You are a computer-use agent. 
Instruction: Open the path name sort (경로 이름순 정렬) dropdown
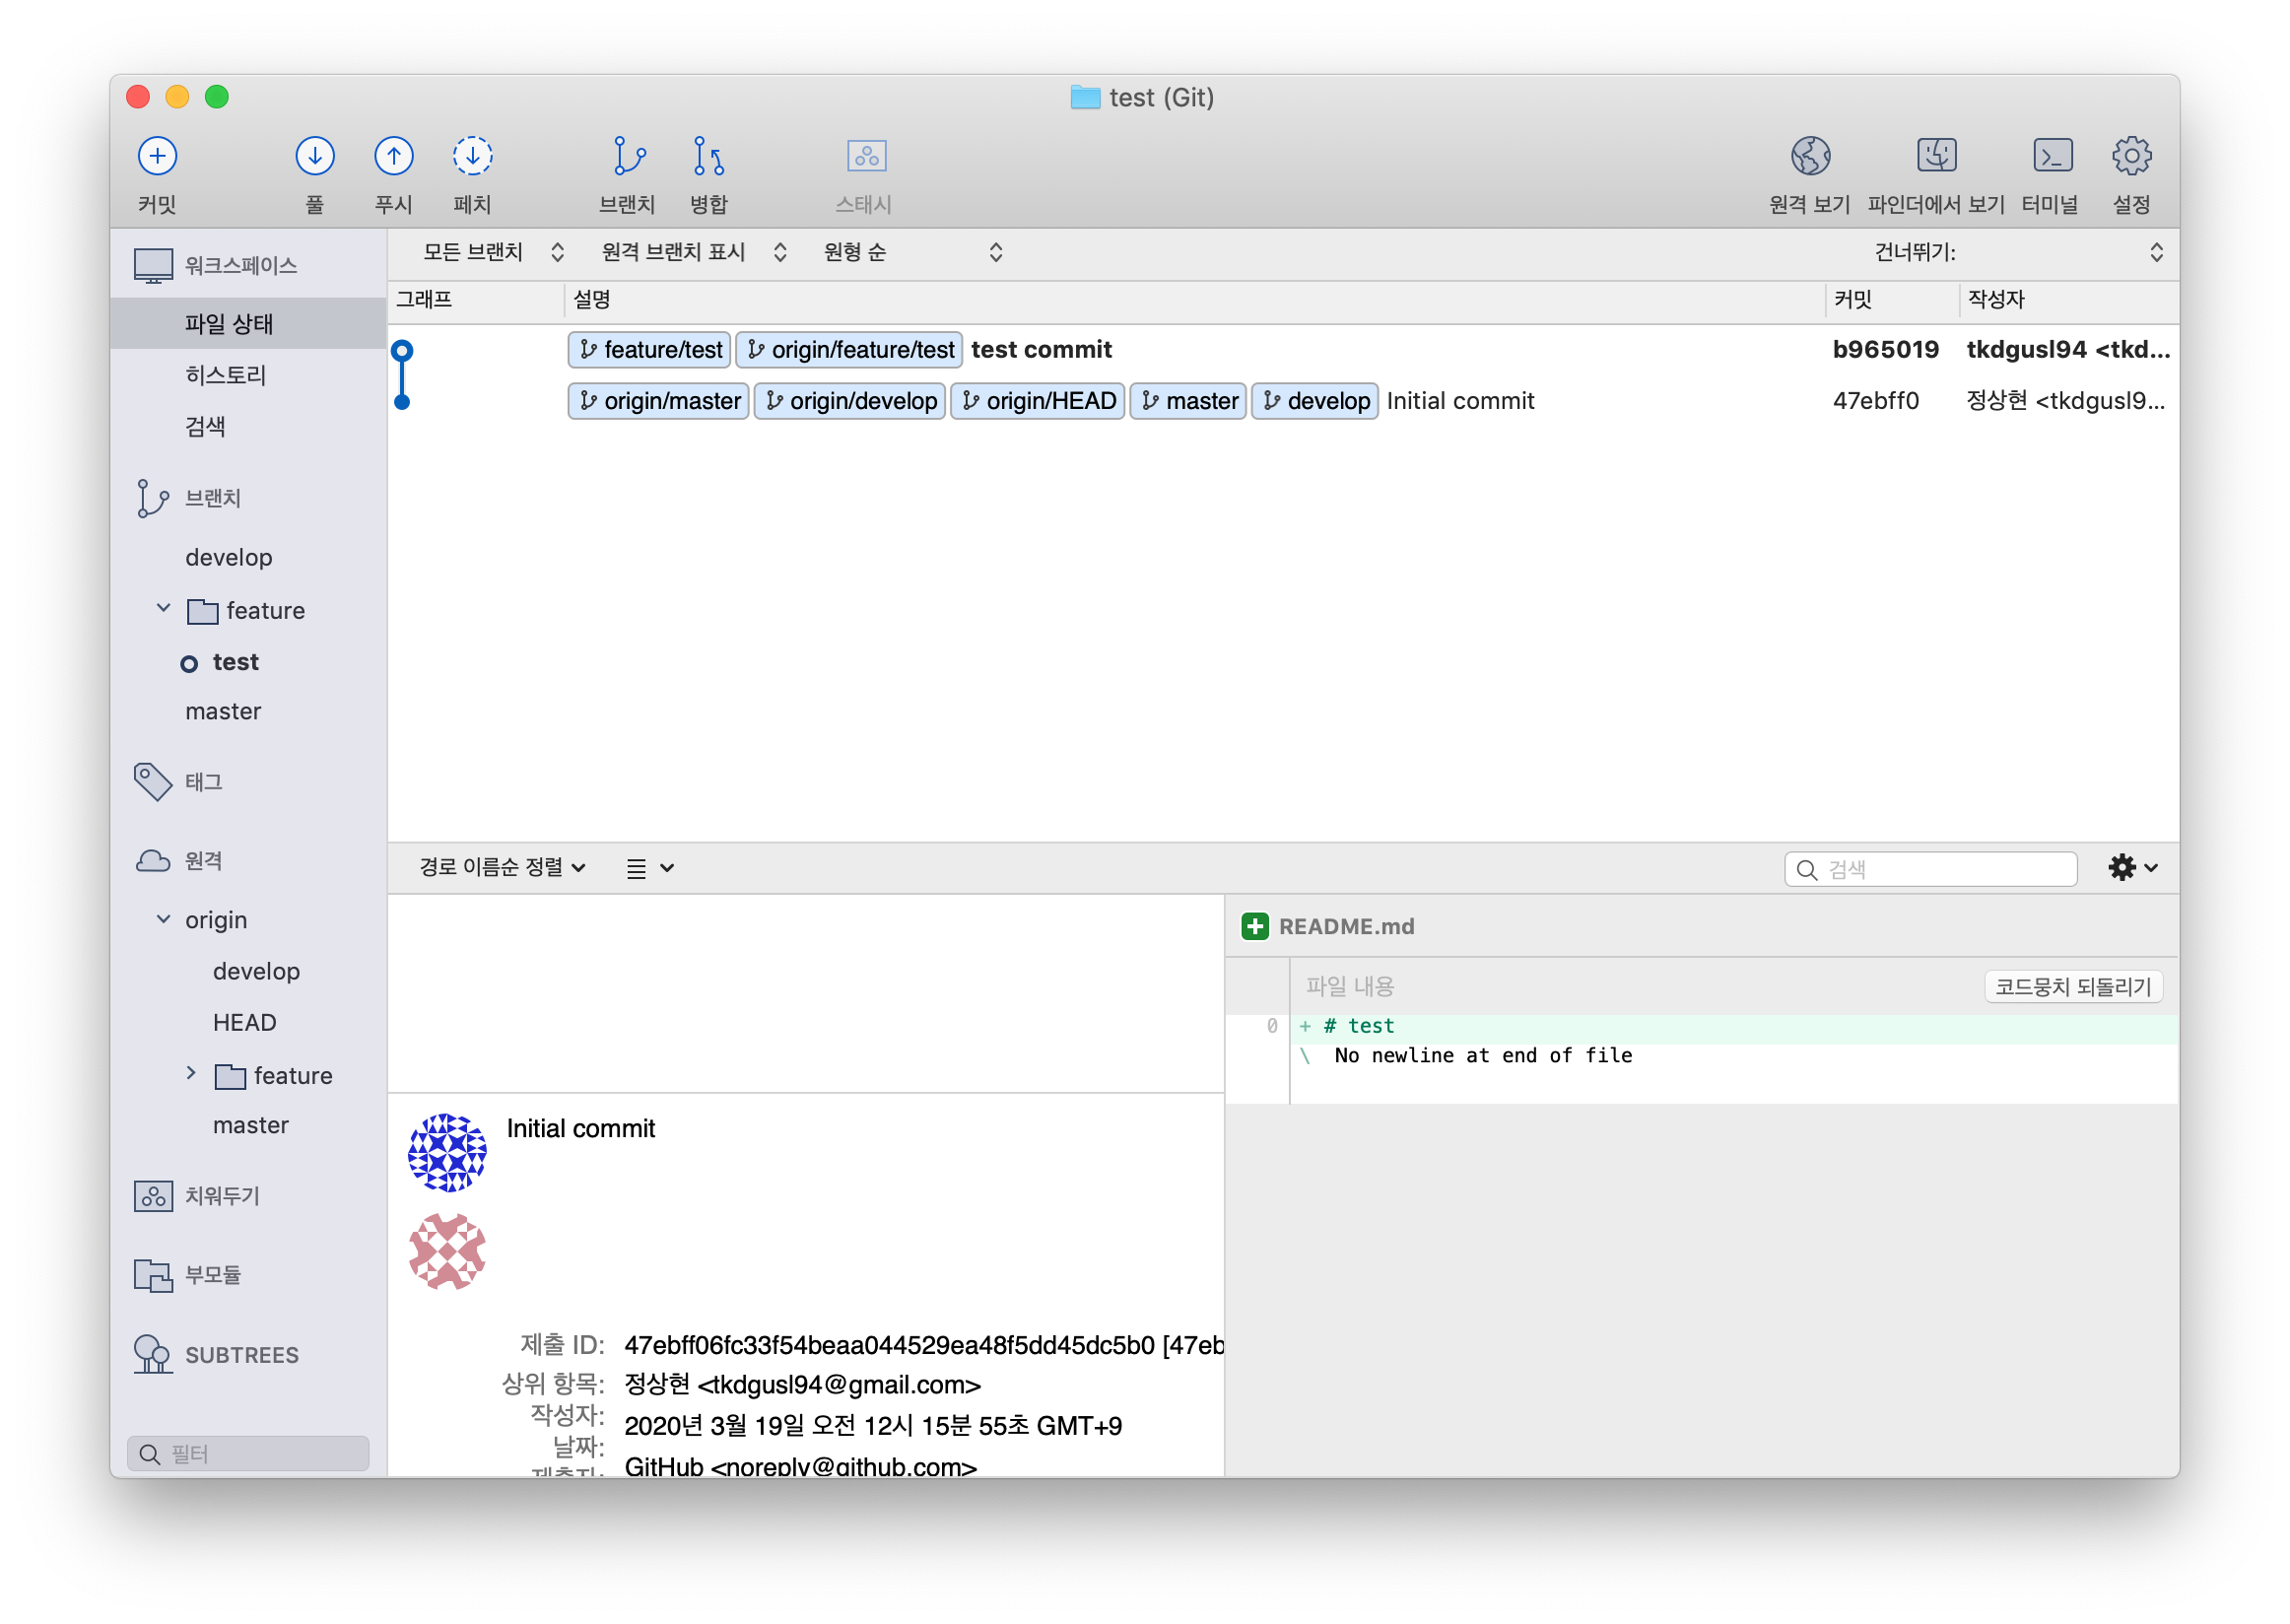(x=502, y=867)
